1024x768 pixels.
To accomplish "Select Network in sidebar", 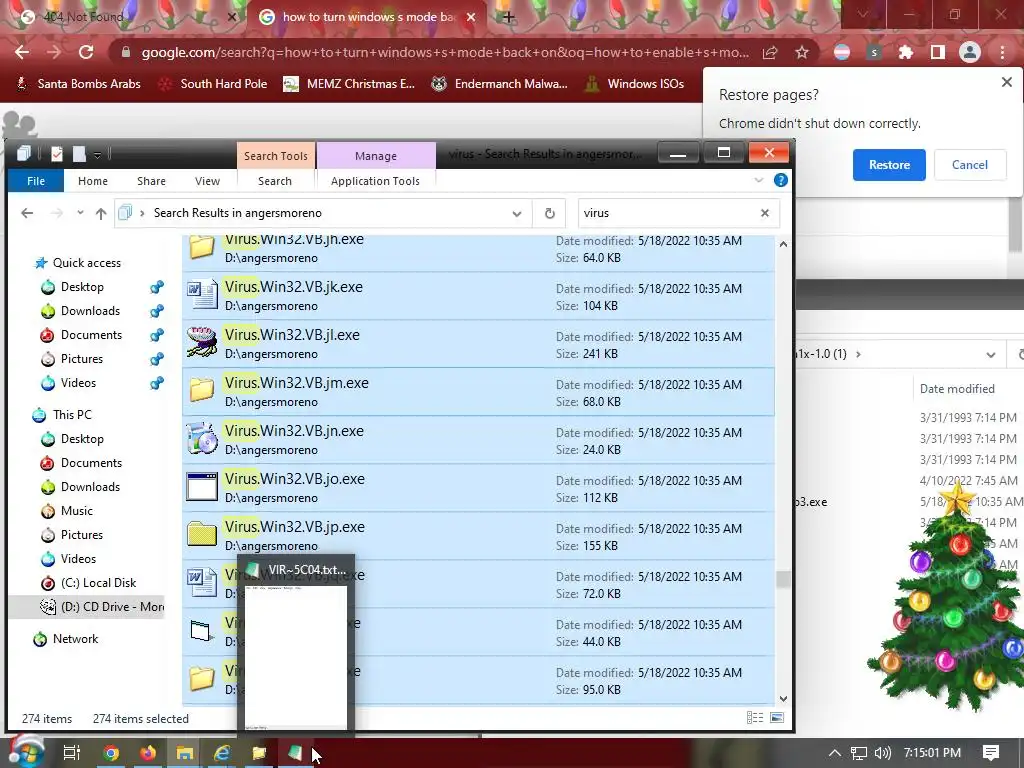I will click(x=75, y=639).
